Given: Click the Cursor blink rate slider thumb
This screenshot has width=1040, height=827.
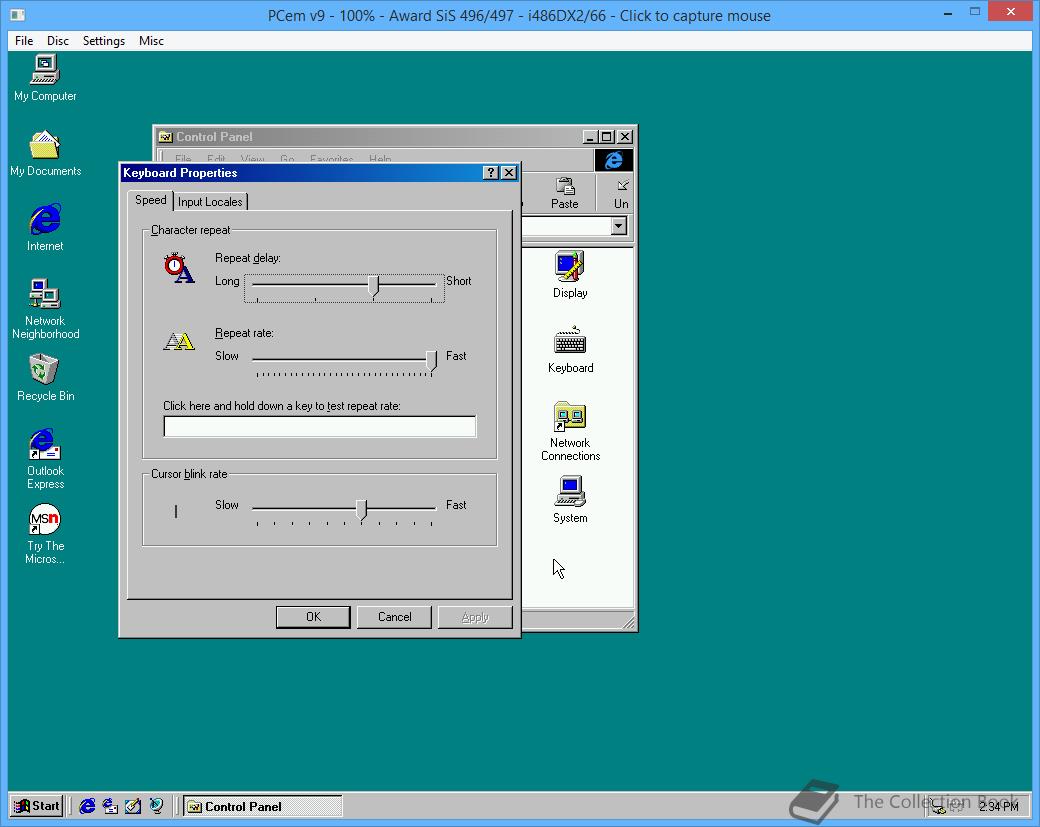Looking at the screenshot, I should pyautogui.click(x=361, y=509).
